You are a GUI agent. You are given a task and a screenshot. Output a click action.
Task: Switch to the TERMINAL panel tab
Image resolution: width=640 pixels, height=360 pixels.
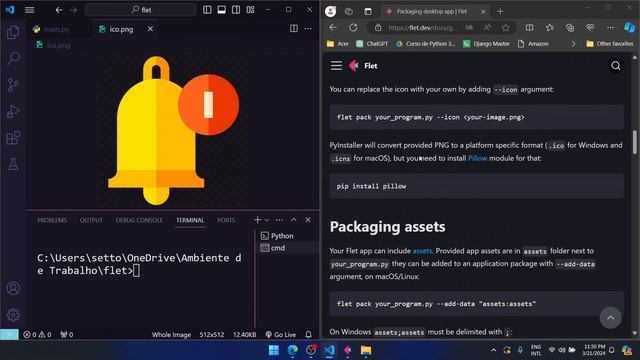click(190, 220)
